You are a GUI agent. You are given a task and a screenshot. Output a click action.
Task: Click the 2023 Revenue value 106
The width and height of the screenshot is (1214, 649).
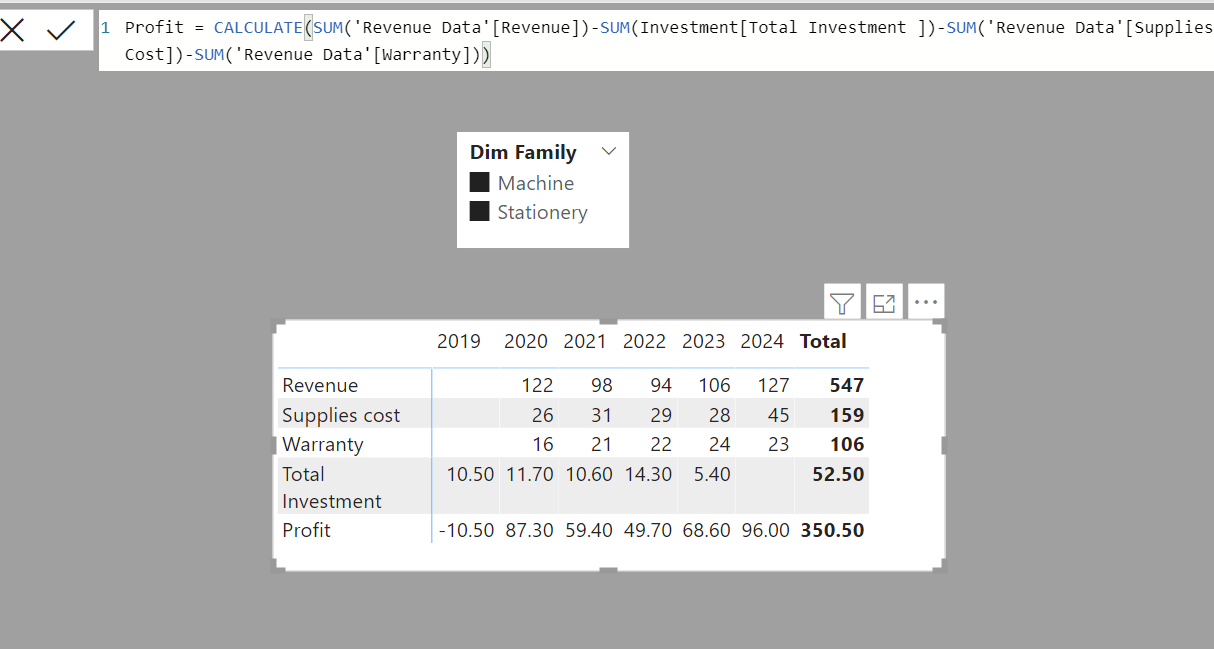click(715, 385)
